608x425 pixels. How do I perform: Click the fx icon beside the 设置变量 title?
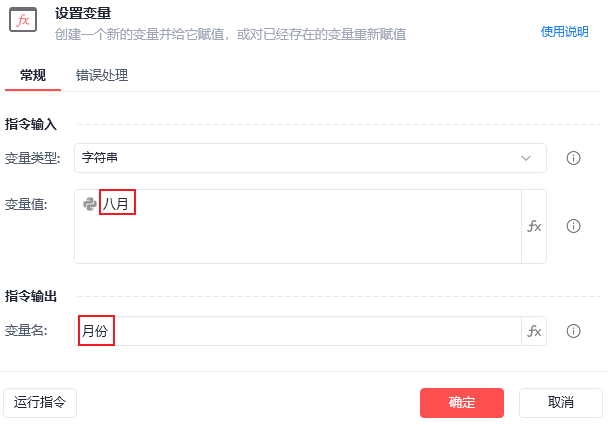[x=24, y=21]
